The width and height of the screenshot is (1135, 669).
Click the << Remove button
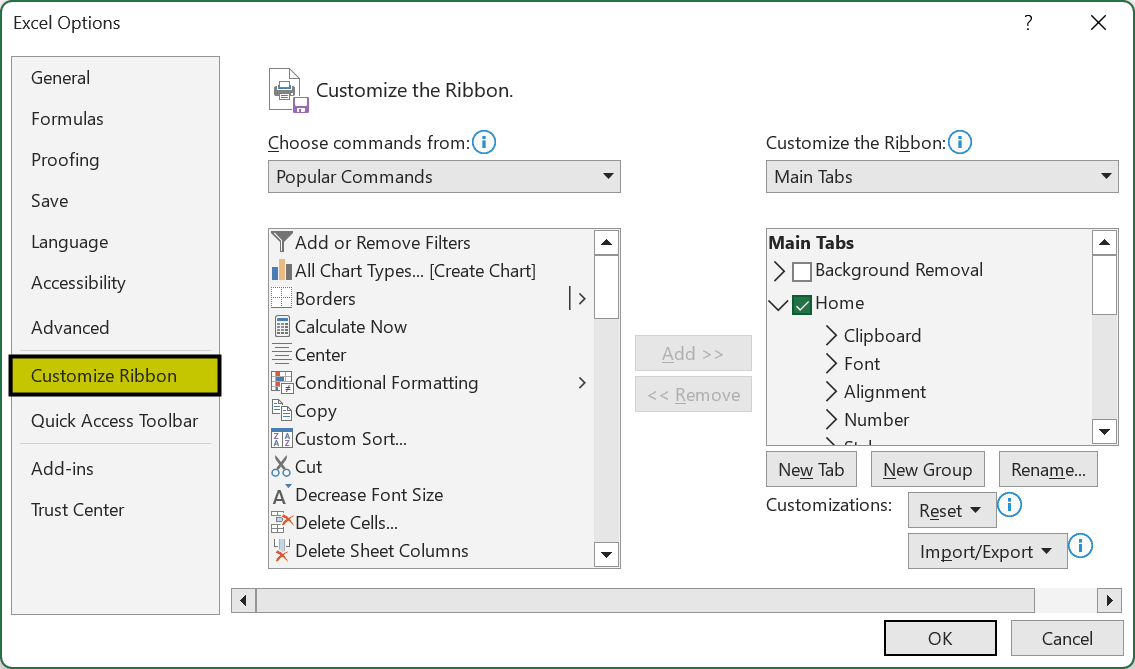pos(693,395)
